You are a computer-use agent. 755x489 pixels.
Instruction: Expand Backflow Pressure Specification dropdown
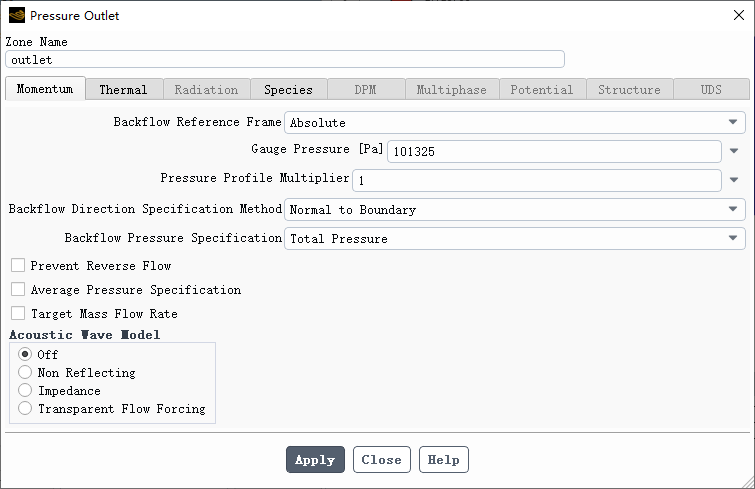click(515, 238)
